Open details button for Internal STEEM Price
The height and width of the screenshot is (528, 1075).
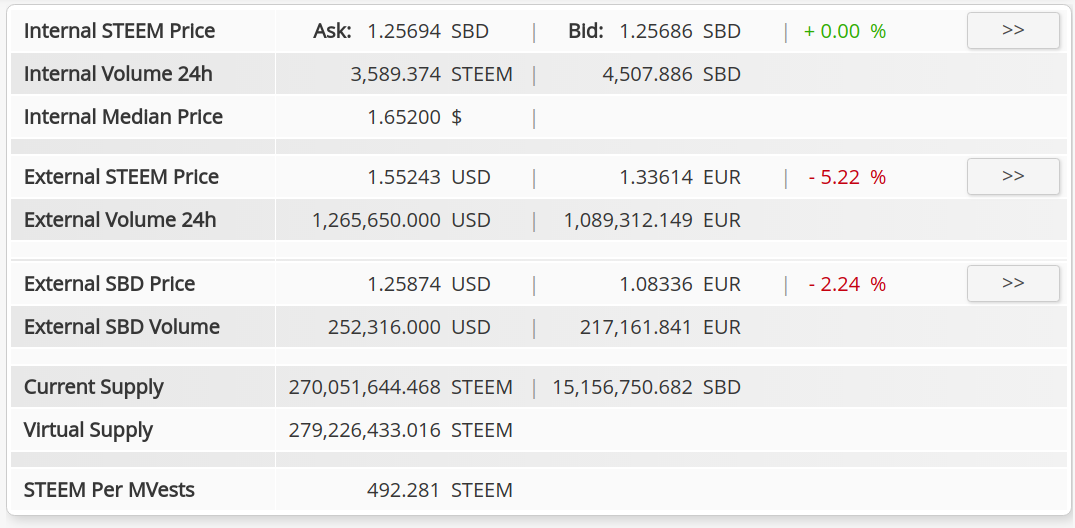pos(1013,30)
